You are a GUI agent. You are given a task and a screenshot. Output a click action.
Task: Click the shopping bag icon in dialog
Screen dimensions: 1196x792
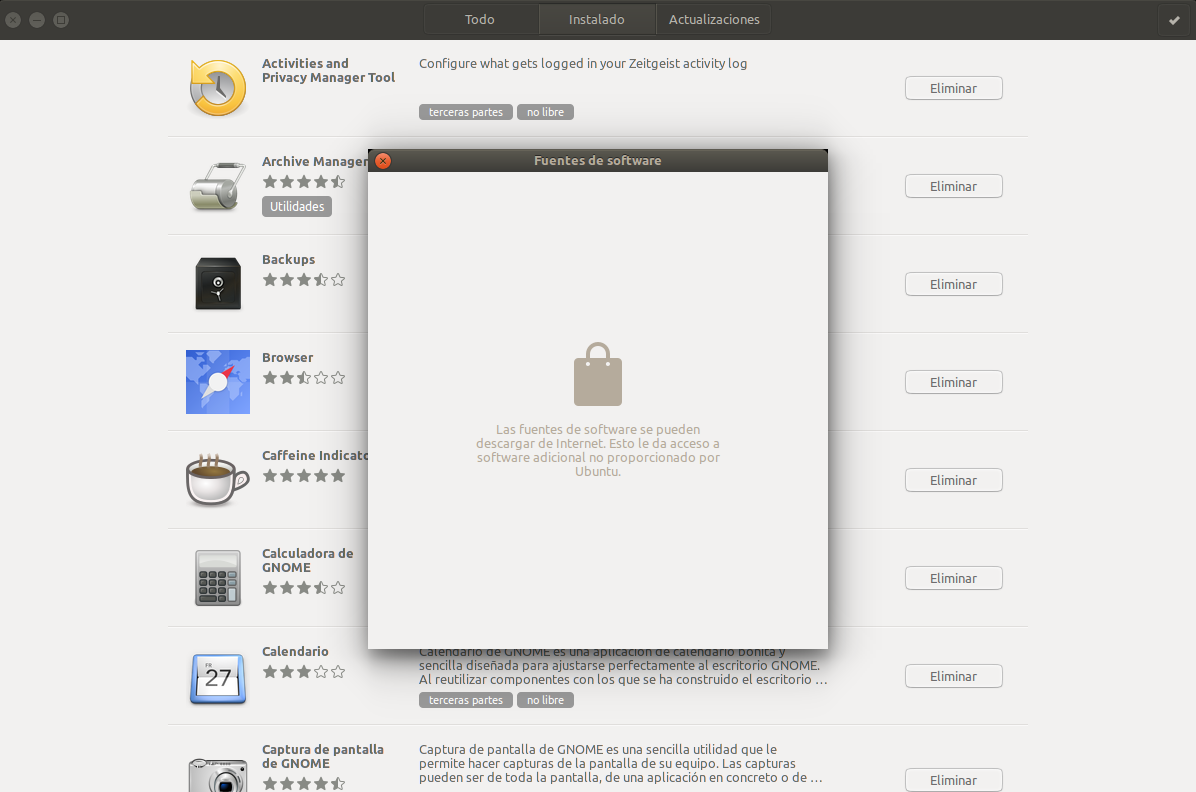pyautogui.click(x=598, y=374)
